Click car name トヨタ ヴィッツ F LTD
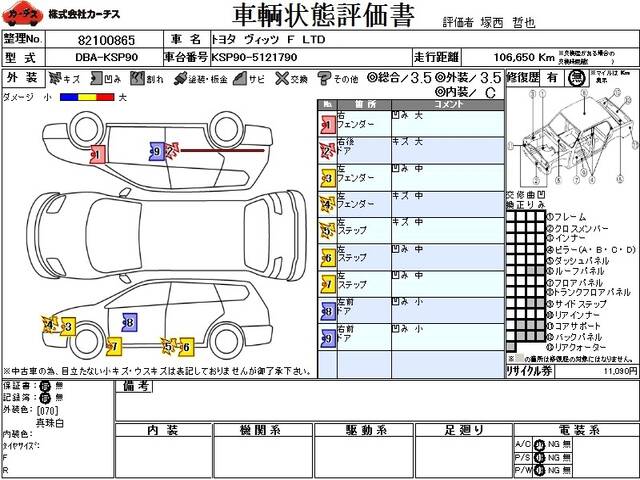640x480 pixels. [x=268, y=40]
